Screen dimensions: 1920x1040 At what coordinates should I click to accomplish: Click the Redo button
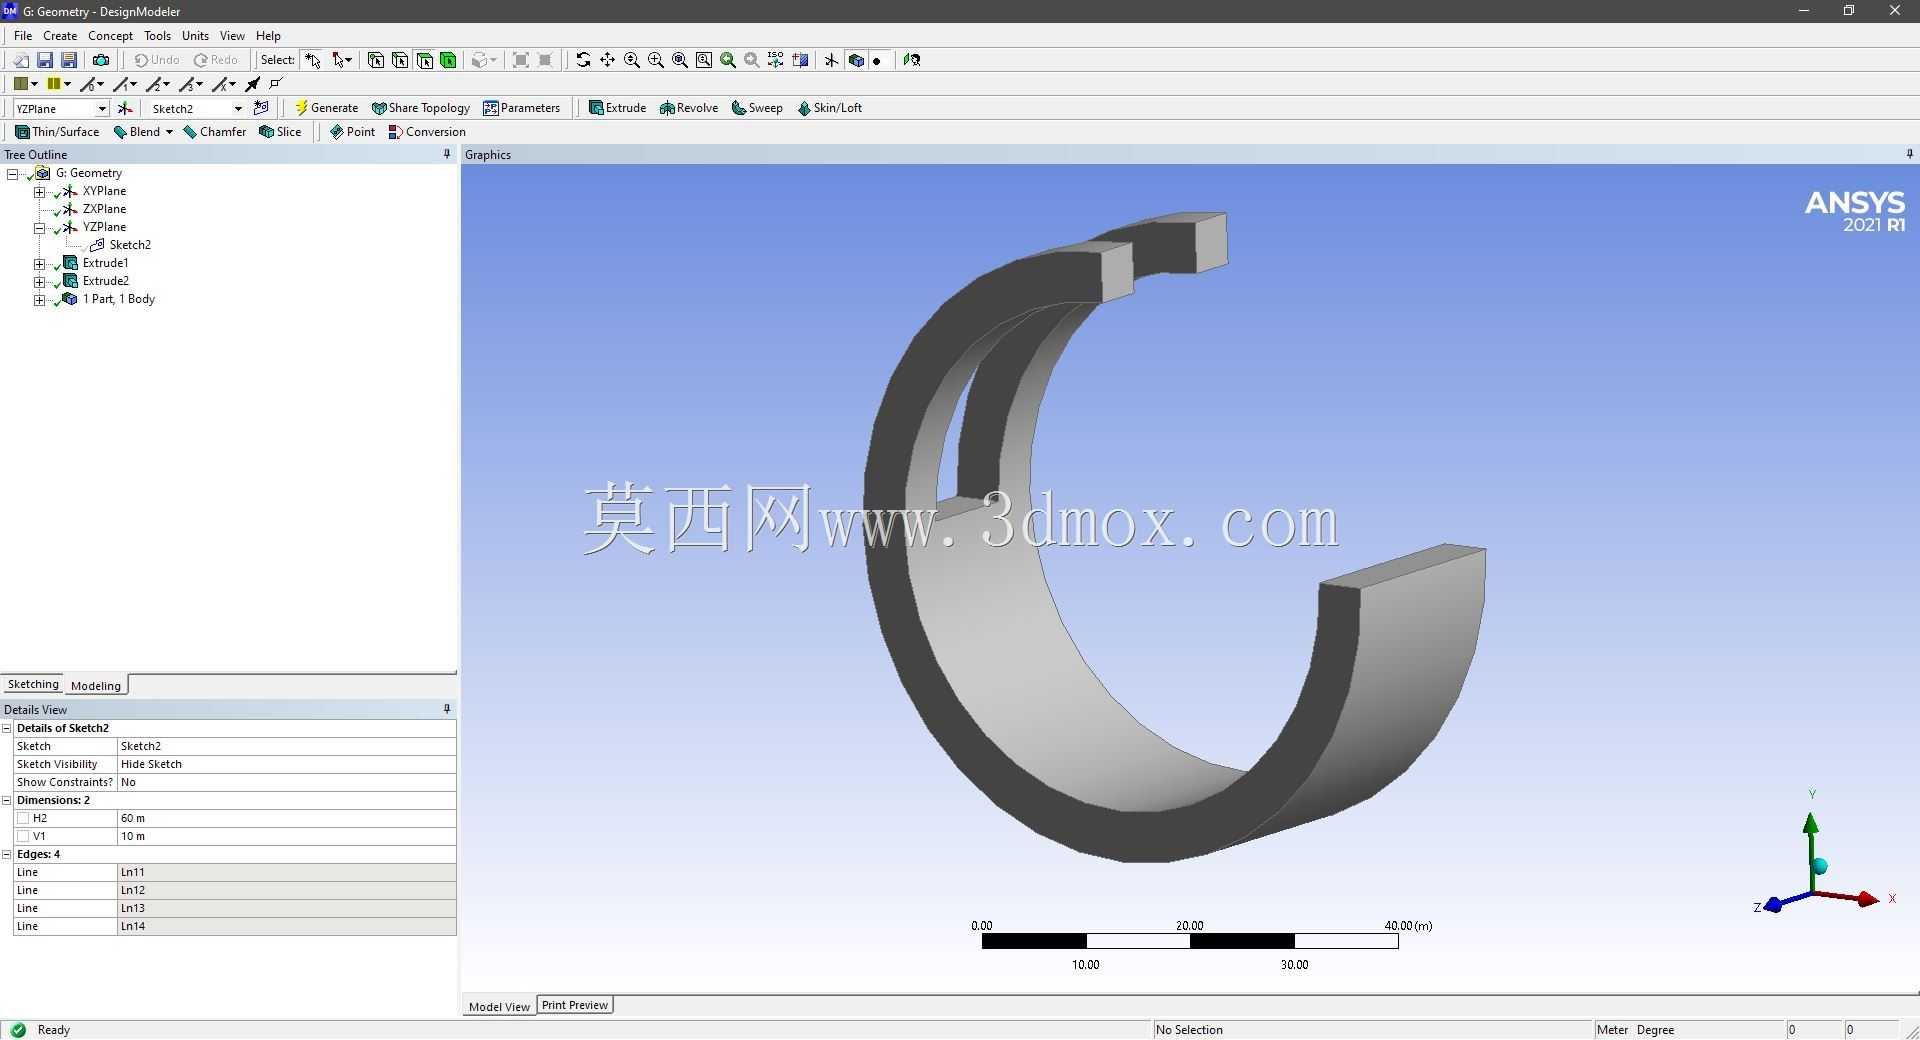click(216, 60)
